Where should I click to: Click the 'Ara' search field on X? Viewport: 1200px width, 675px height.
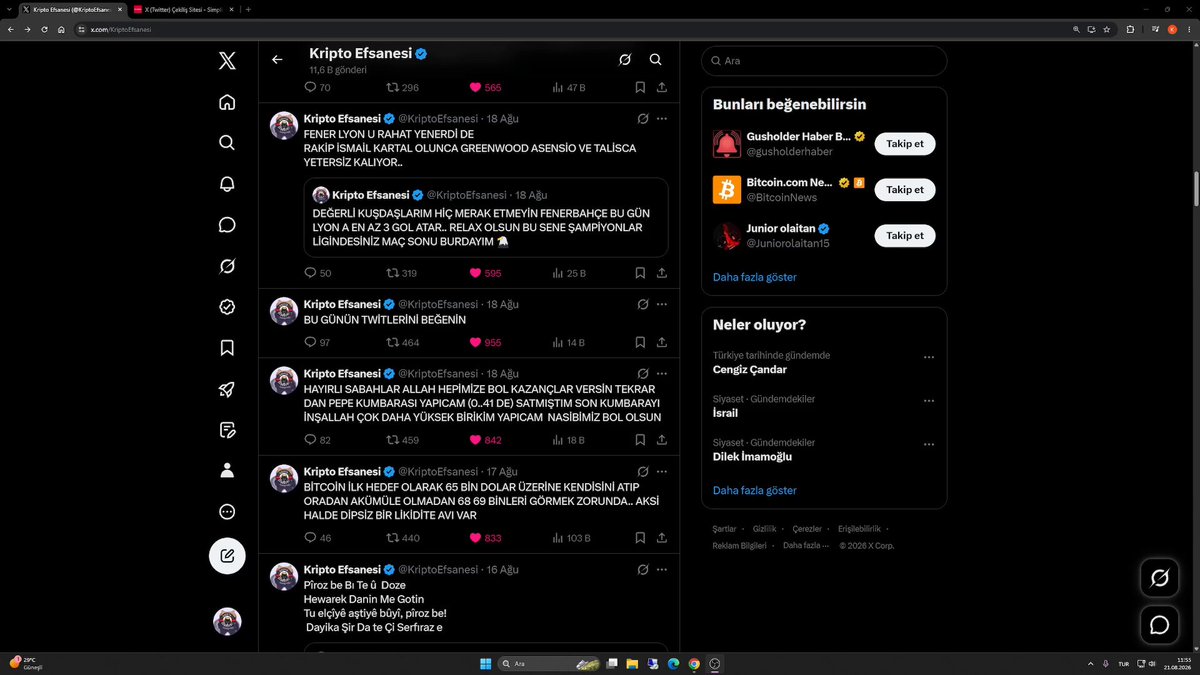coord(824,61)
